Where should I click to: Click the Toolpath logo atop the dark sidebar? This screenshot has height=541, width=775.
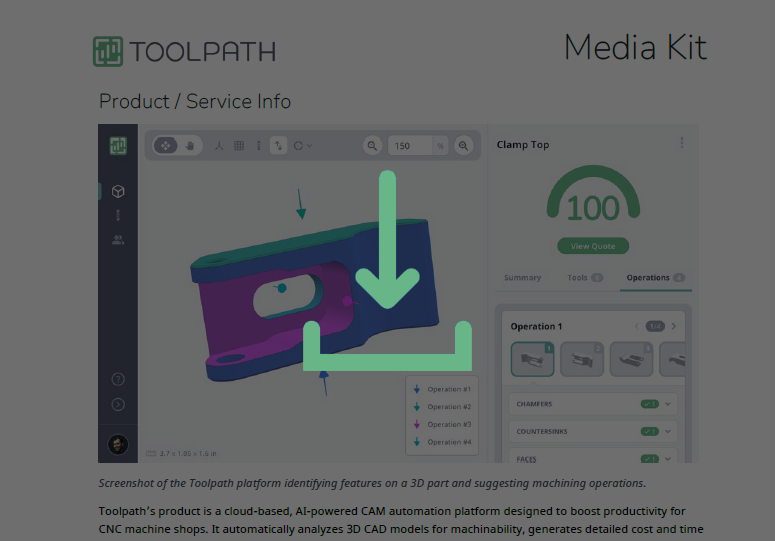(x=118, y=146)
